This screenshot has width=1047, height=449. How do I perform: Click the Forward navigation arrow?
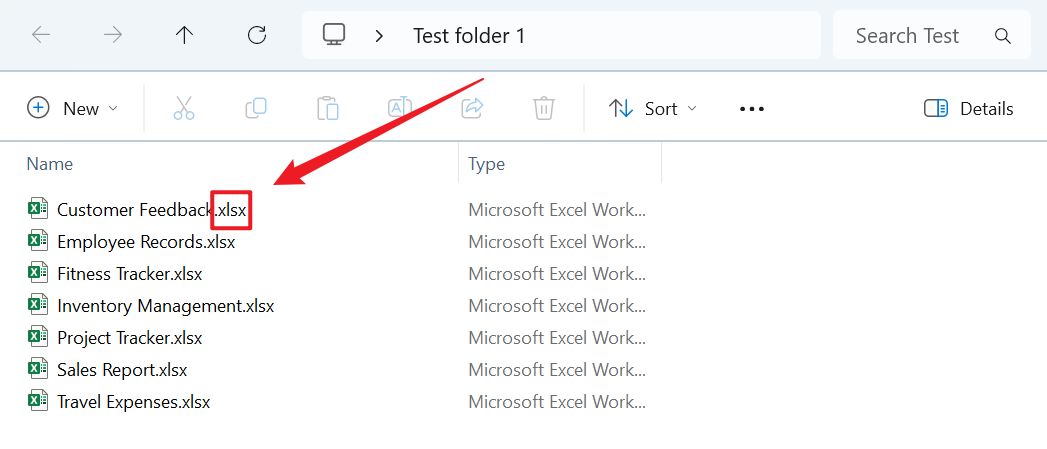click(113, 36)
